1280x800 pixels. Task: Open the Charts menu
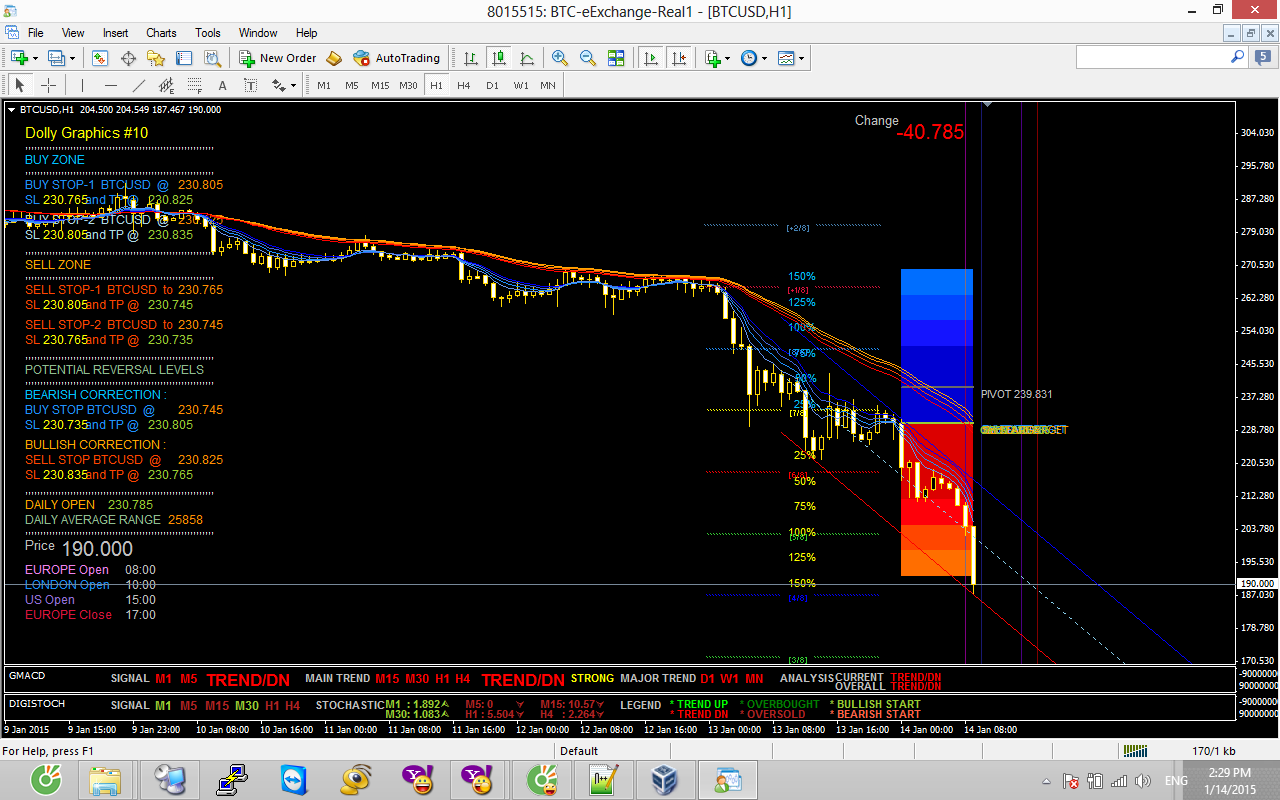pos(161,33)
